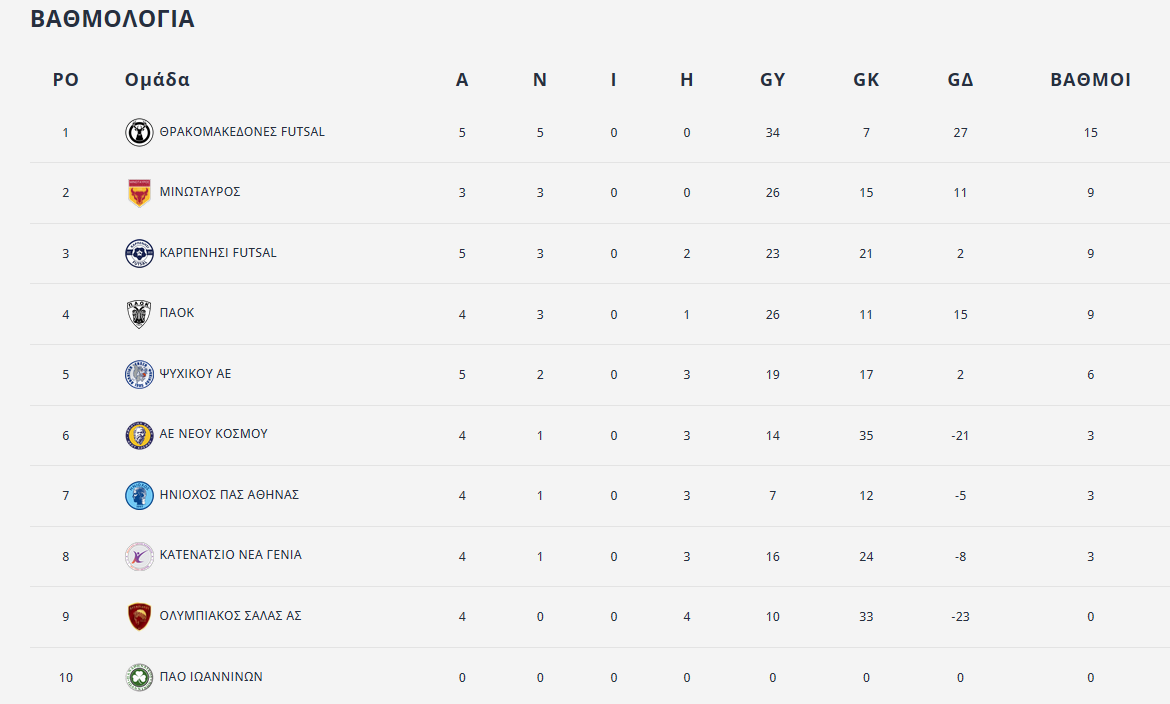The height and width of the screenshot is (704, 1170).
Task: Click the ΗΝΙΟΧΟΣ ΠΑΣ ΑΘΗΝΑΣ team logo
Action: pos(139,495)
